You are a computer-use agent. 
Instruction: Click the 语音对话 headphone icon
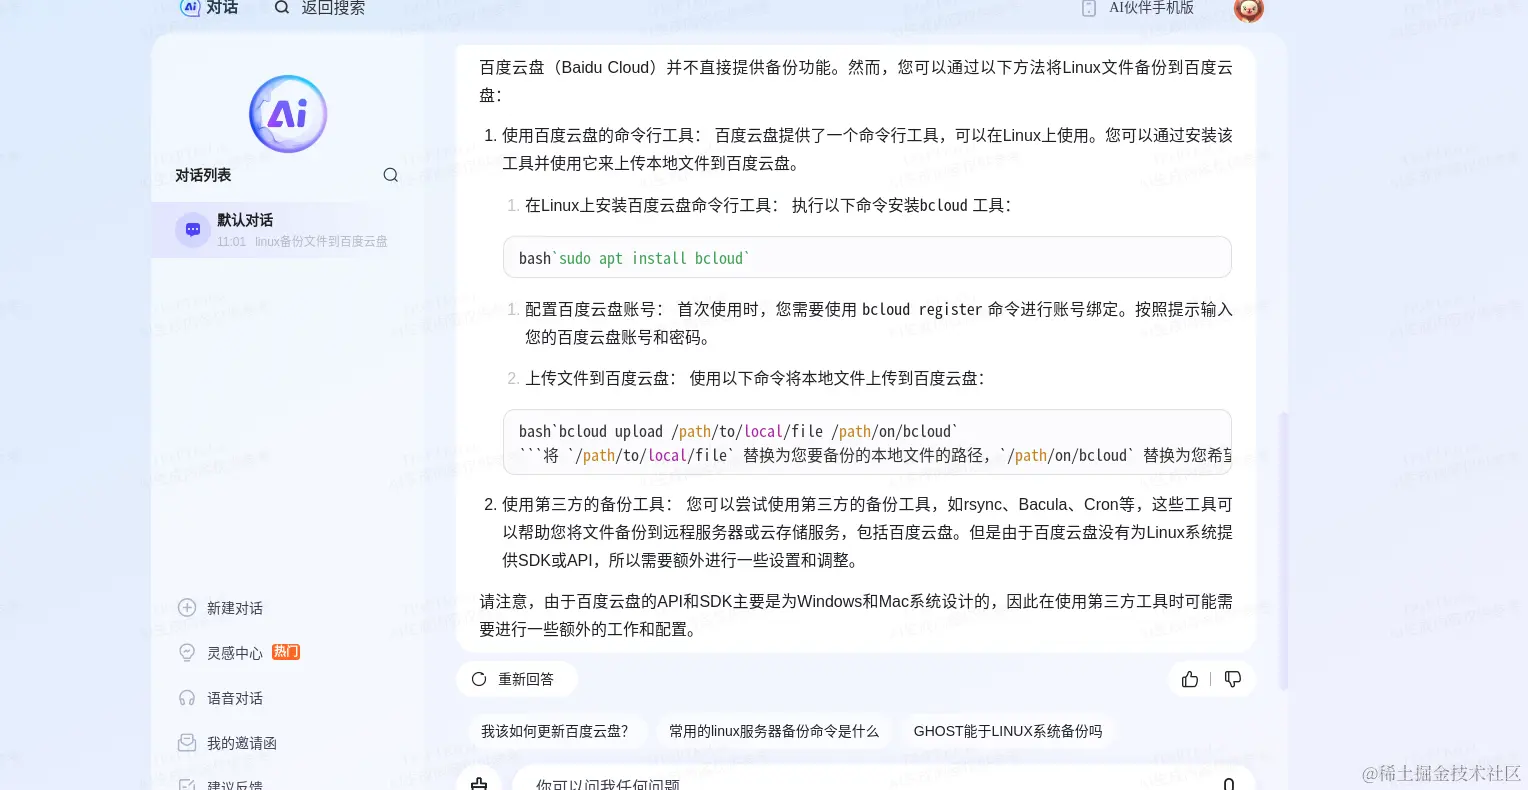[186, 698]
